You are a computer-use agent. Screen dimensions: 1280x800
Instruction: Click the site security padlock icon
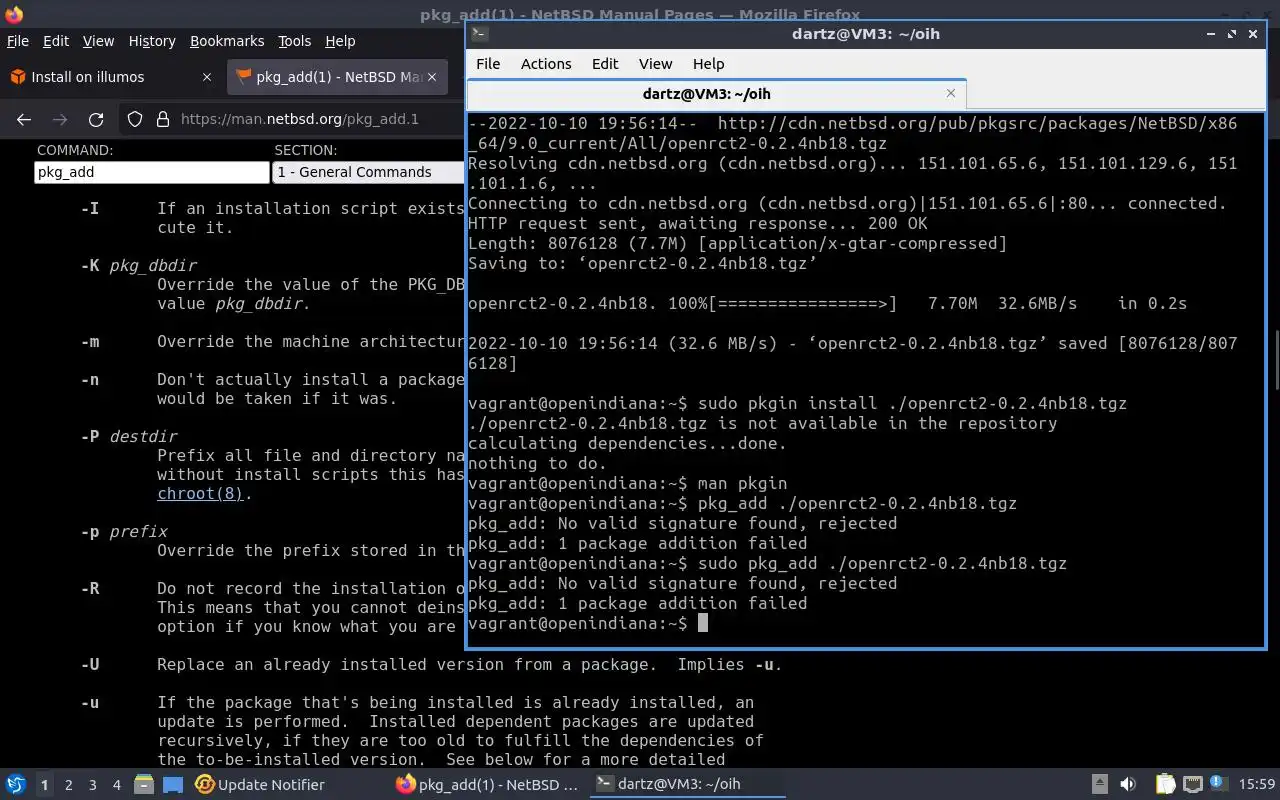163,119
